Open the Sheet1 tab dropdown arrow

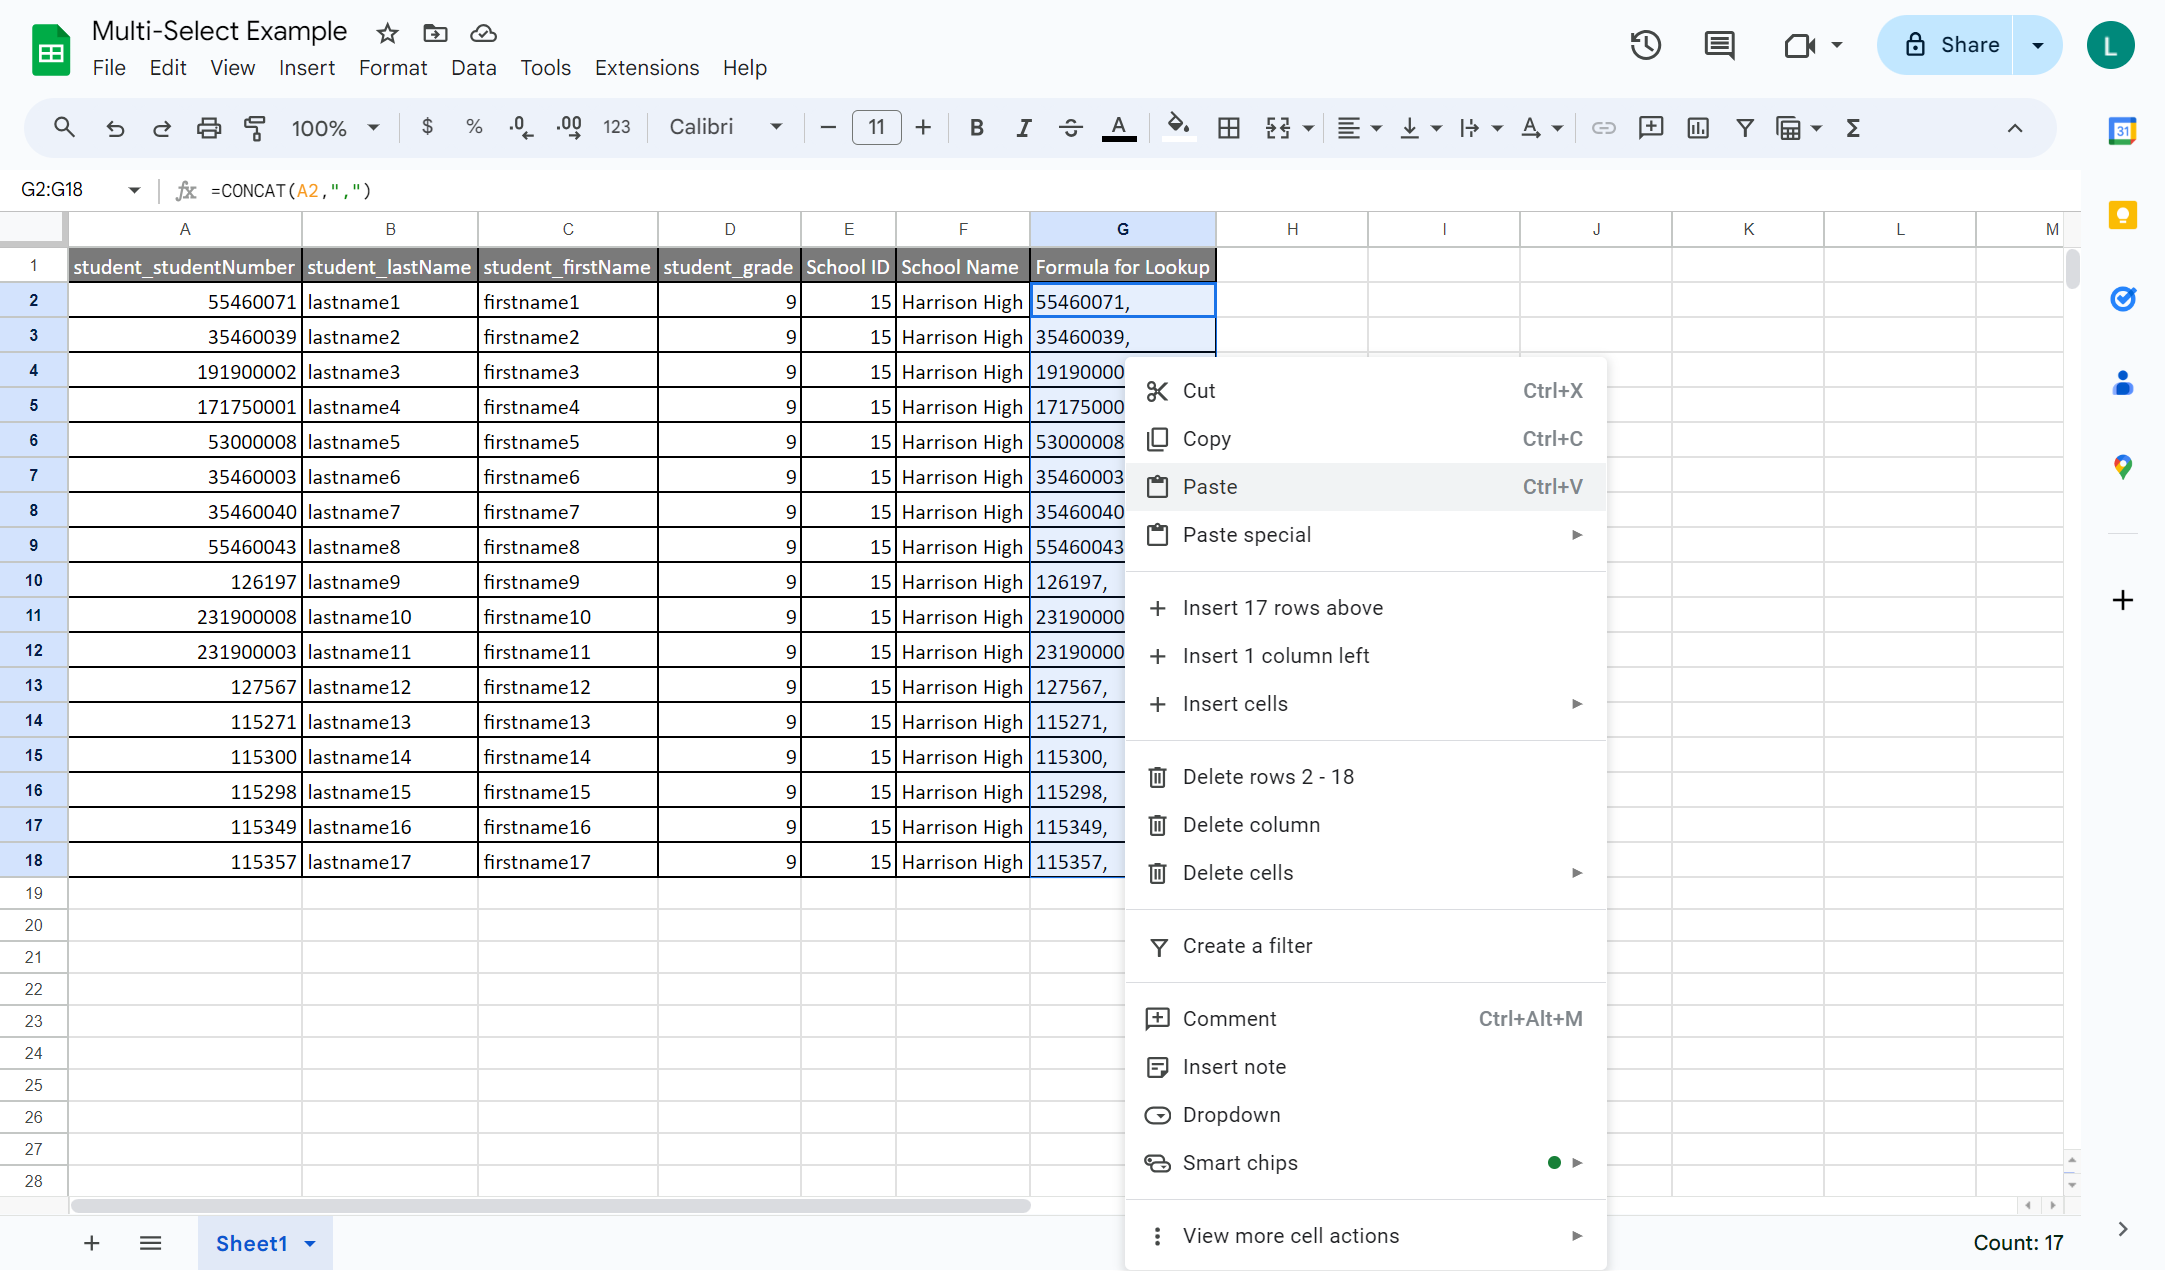tap(310, 1244)
